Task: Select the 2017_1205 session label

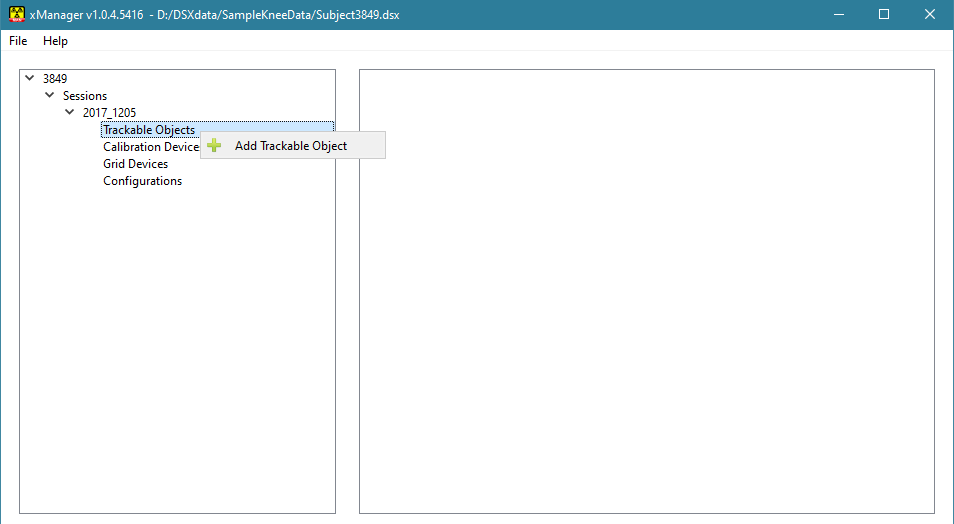Action: tap(109, 113)
